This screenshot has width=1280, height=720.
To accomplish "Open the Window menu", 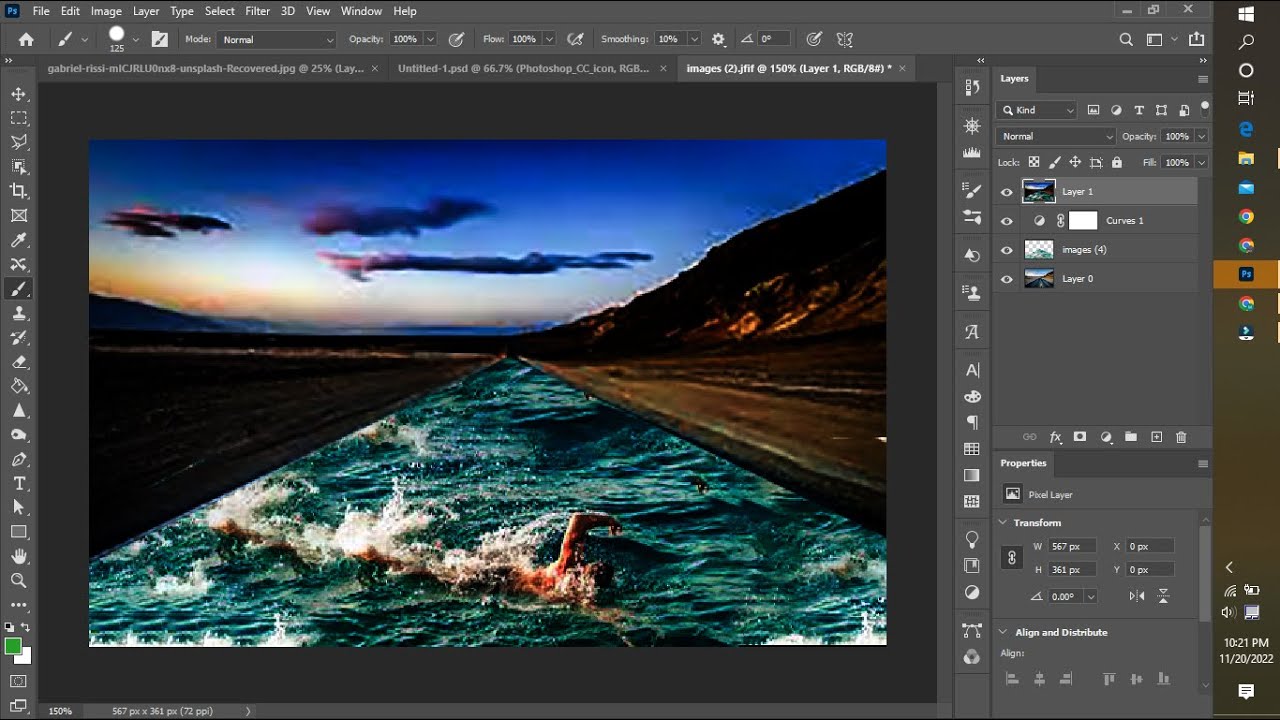I will (x=361, y=11).
